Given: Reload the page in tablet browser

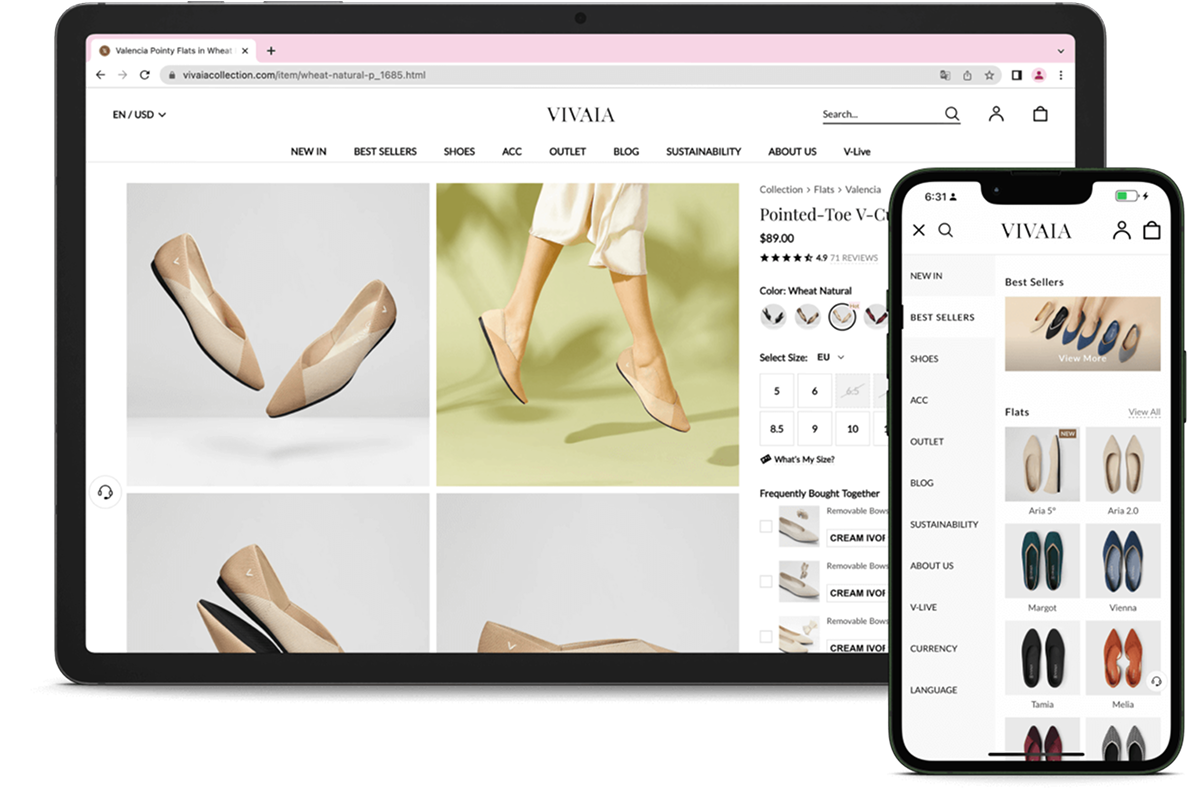Looking at the screenshot, I should pyautogui.click(x=145, y=75).
